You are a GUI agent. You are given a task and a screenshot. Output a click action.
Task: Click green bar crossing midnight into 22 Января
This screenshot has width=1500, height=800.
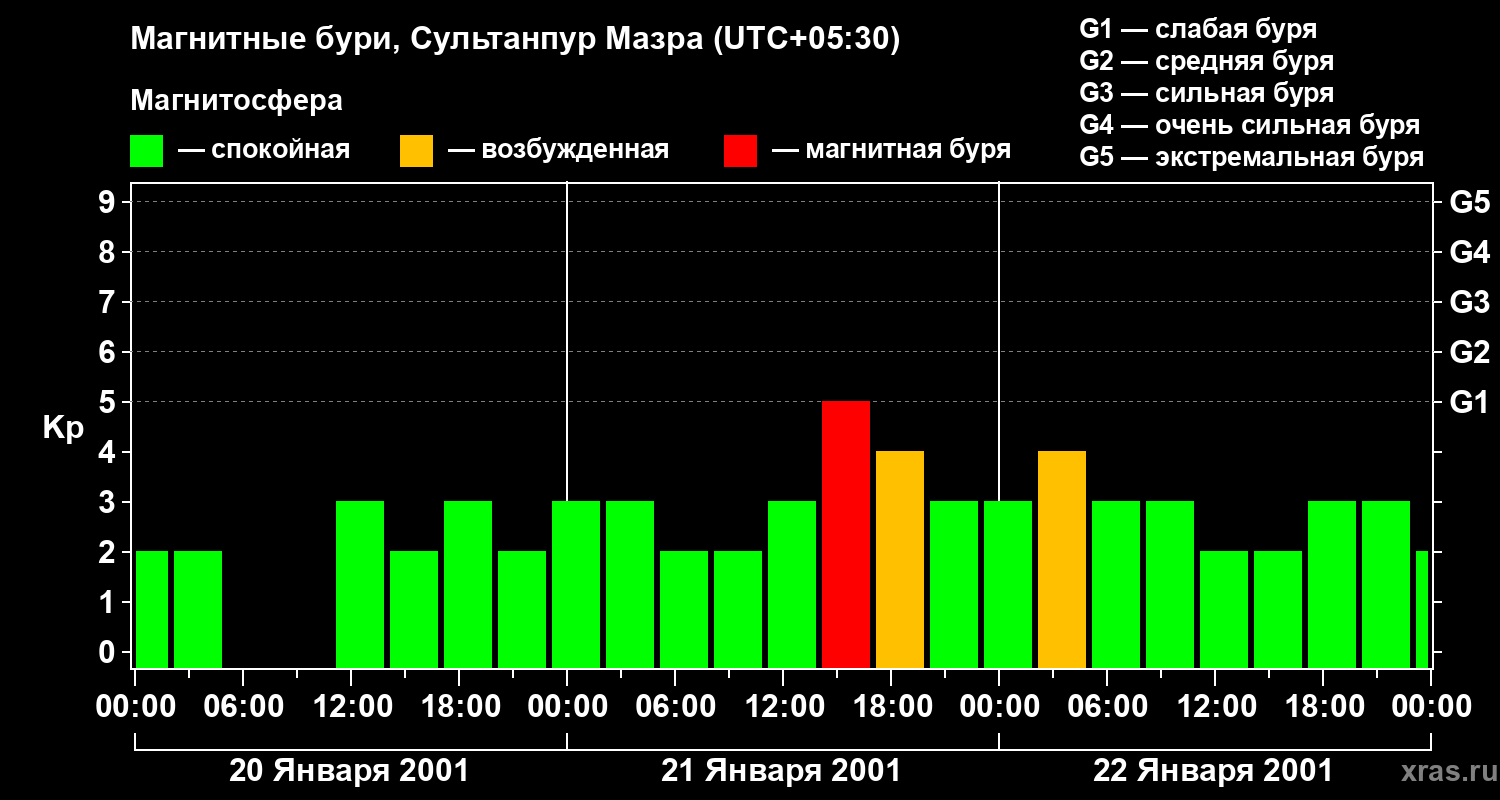(1008, 585)
